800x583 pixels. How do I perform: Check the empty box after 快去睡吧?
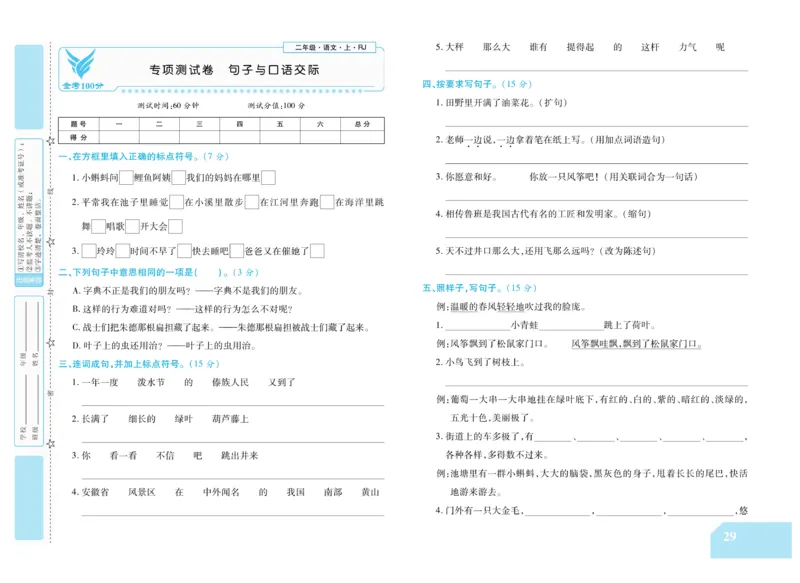237,249
